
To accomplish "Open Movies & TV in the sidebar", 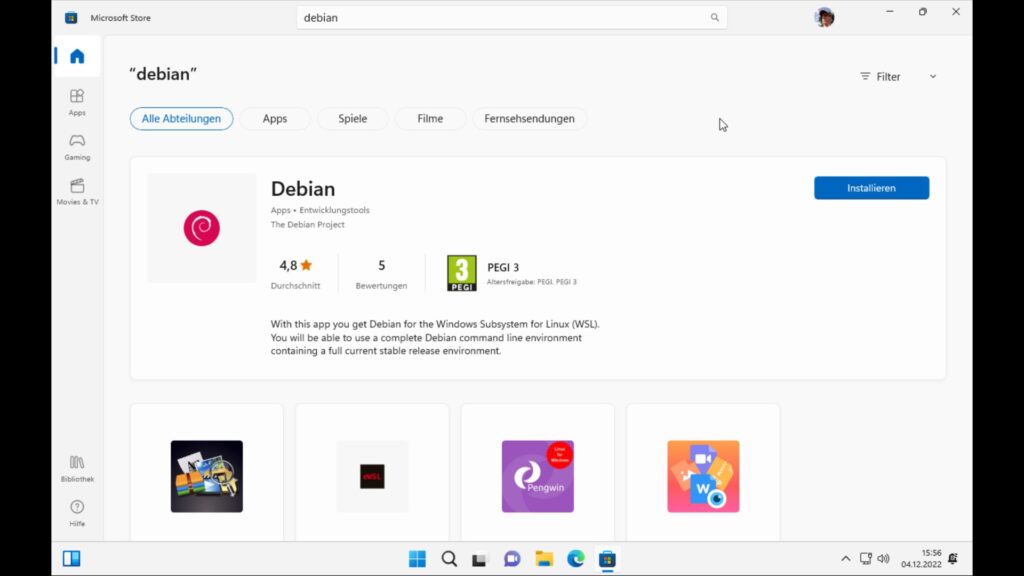I will pyautogui.click(x=77, y=192).
